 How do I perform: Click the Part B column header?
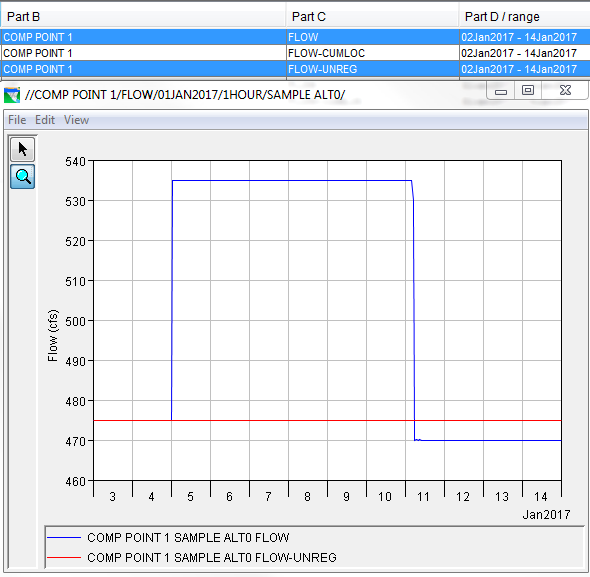click(143, 17)
